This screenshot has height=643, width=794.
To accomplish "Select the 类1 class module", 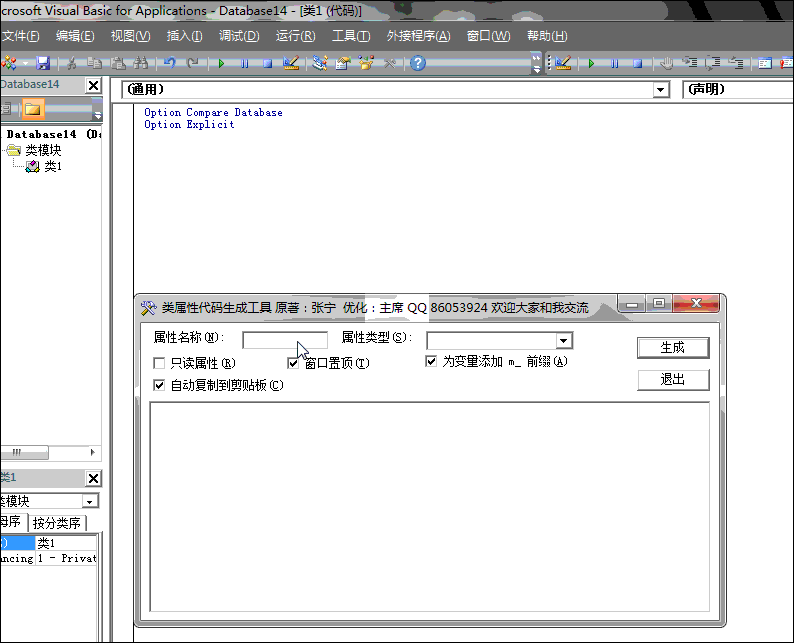I will click(x=53, y=166).
